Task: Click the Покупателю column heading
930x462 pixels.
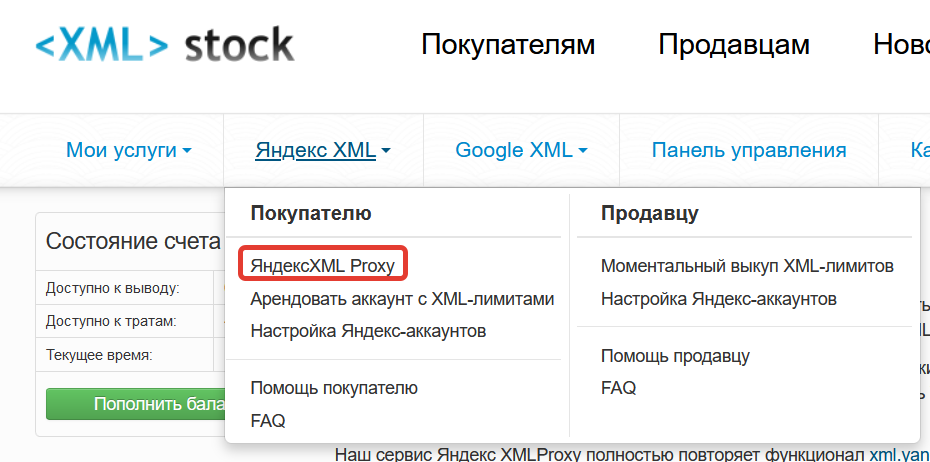Action: click(311, 213)
